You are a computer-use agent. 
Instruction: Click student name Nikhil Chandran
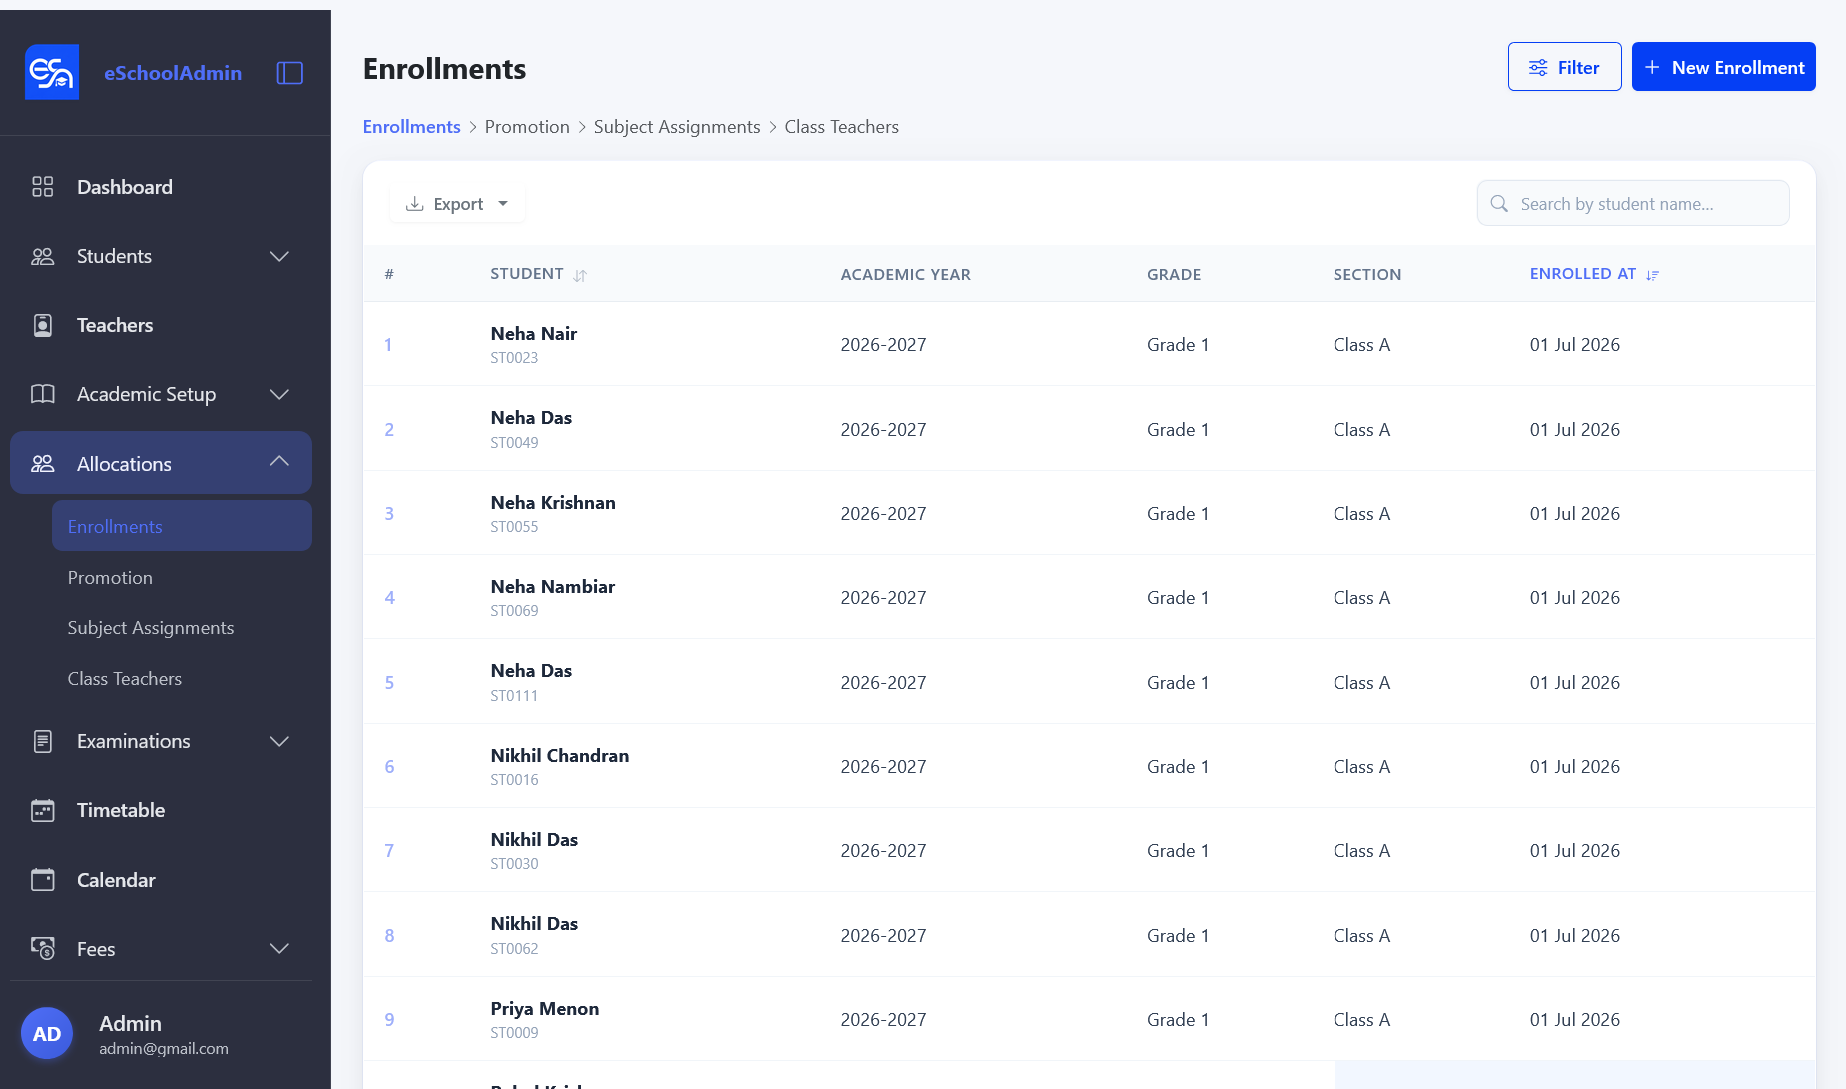(x=559, y=756)
